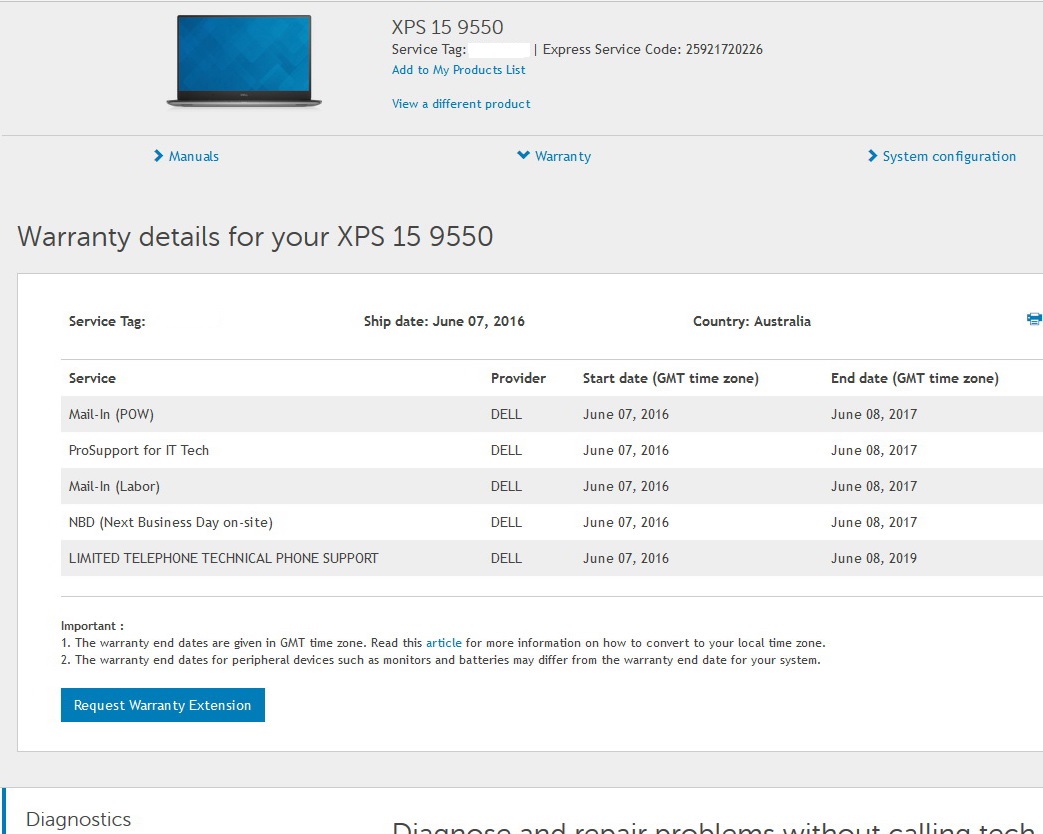Image resolution: width=1043 pixels, height=834 pixels.
Task: Click the Important note label
Action: [92, 626]
